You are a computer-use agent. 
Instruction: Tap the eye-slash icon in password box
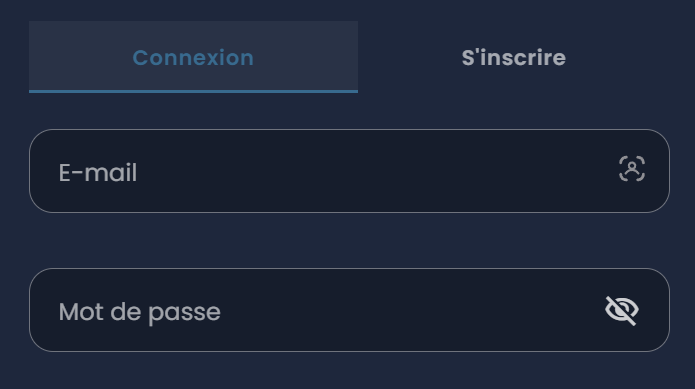point(621,311)
